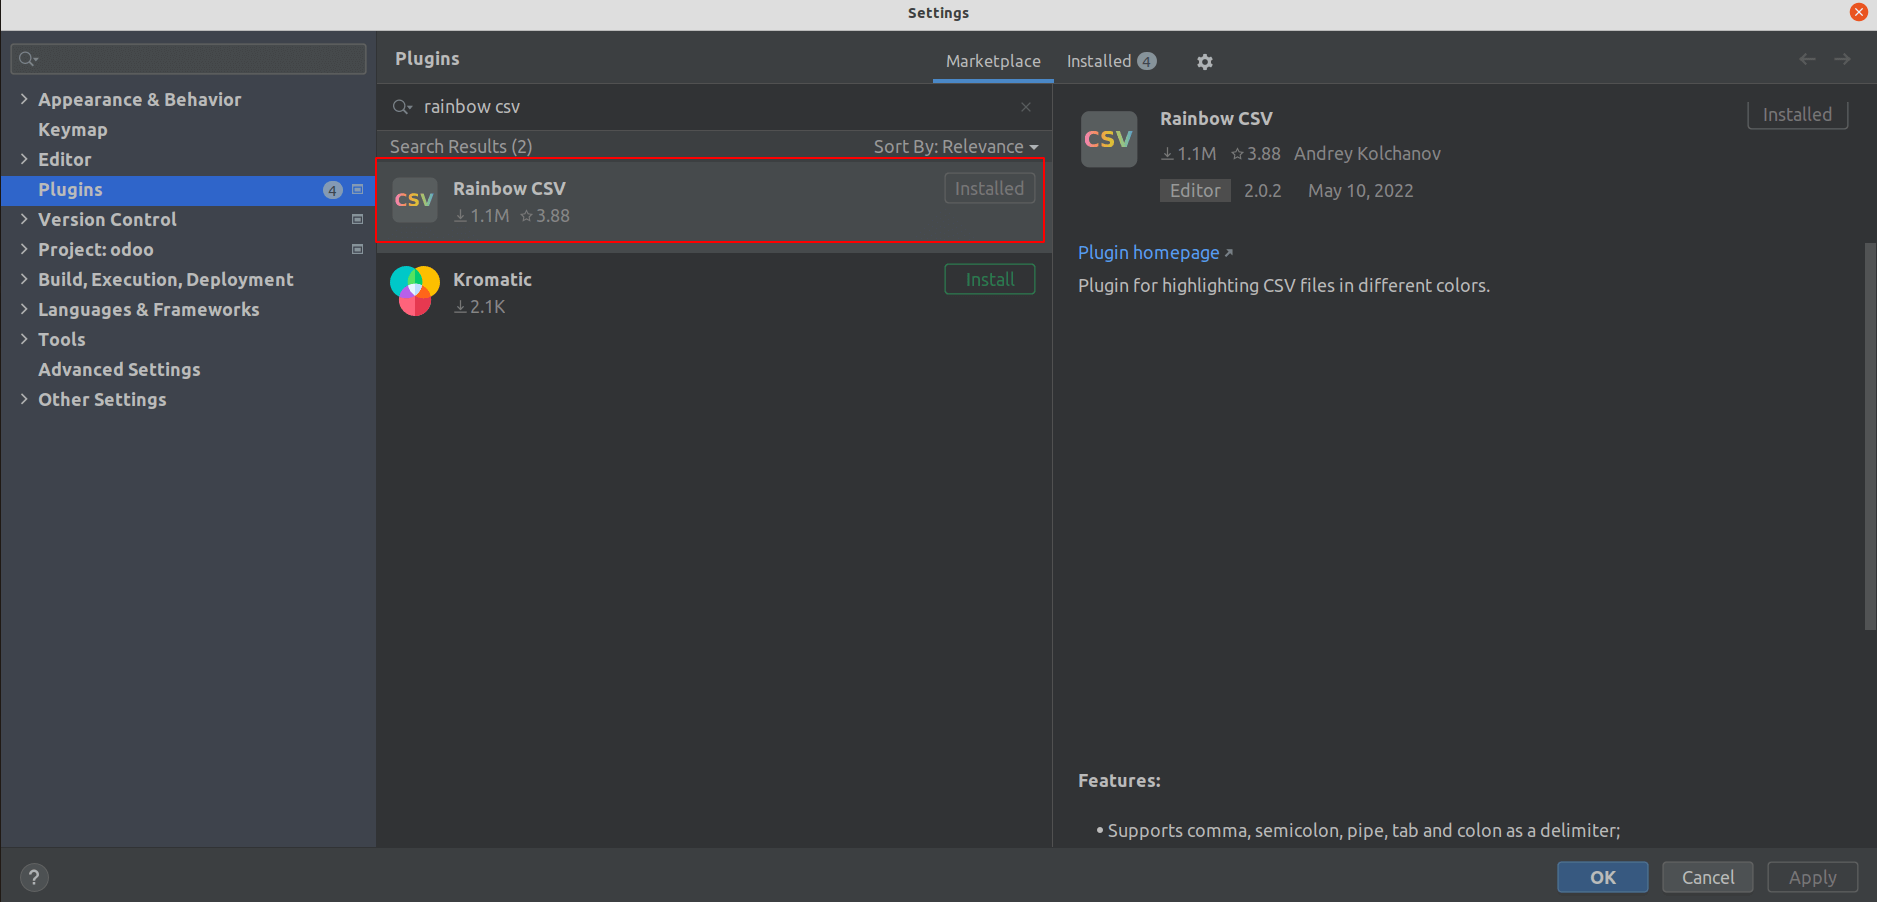
Task: Click the Installed button in details pane
Action: point(1797,114)
